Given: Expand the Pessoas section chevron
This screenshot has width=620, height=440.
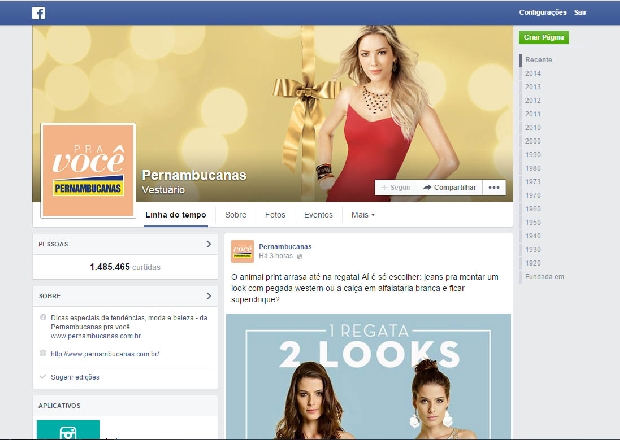Looking at the screenshot, I should [x=209, y=244].
